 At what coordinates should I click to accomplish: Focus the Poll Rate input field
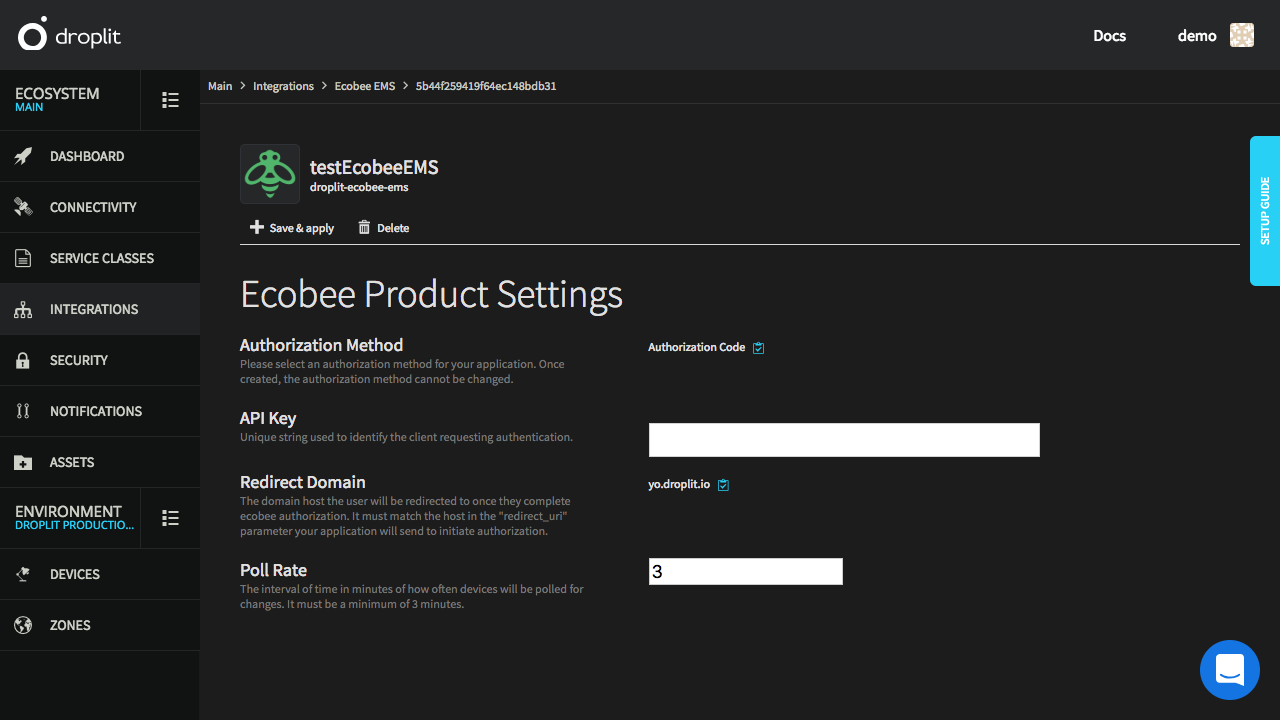(746, 572)
